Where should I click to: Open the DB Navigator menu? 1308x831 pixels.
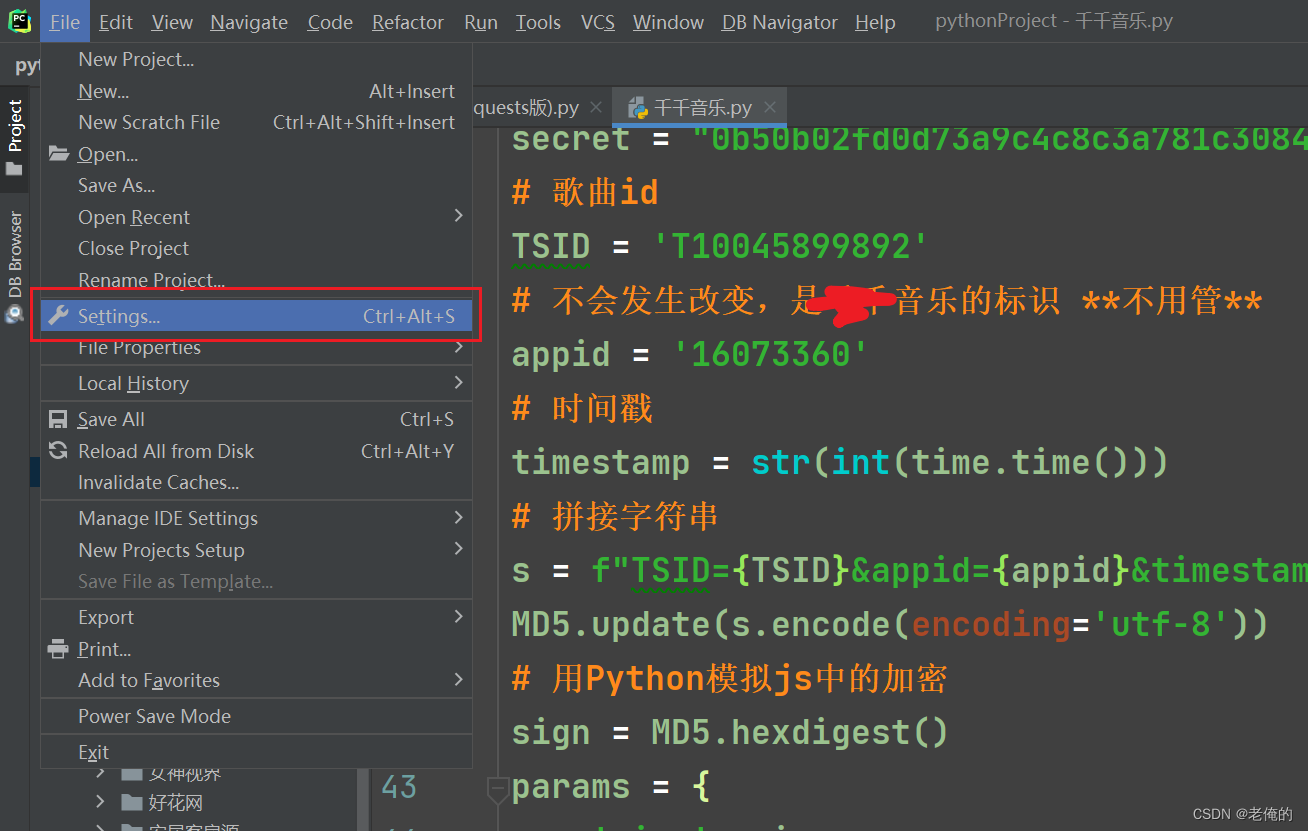pyautogui.click(x=780, y=22)
